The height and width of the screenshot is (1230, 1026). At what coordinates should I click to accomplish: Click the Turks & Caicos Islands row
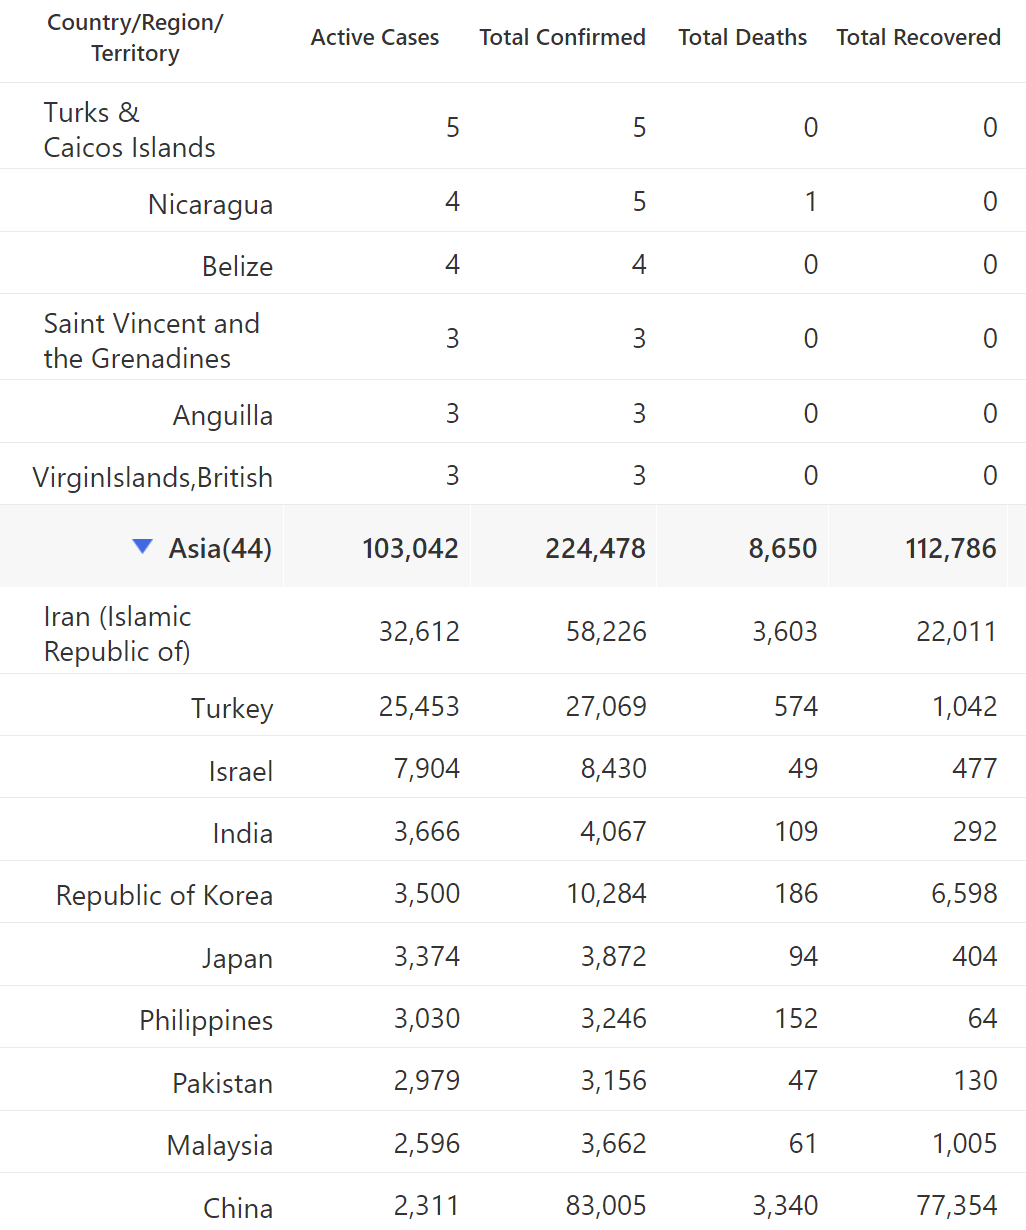tap(513, 126)
